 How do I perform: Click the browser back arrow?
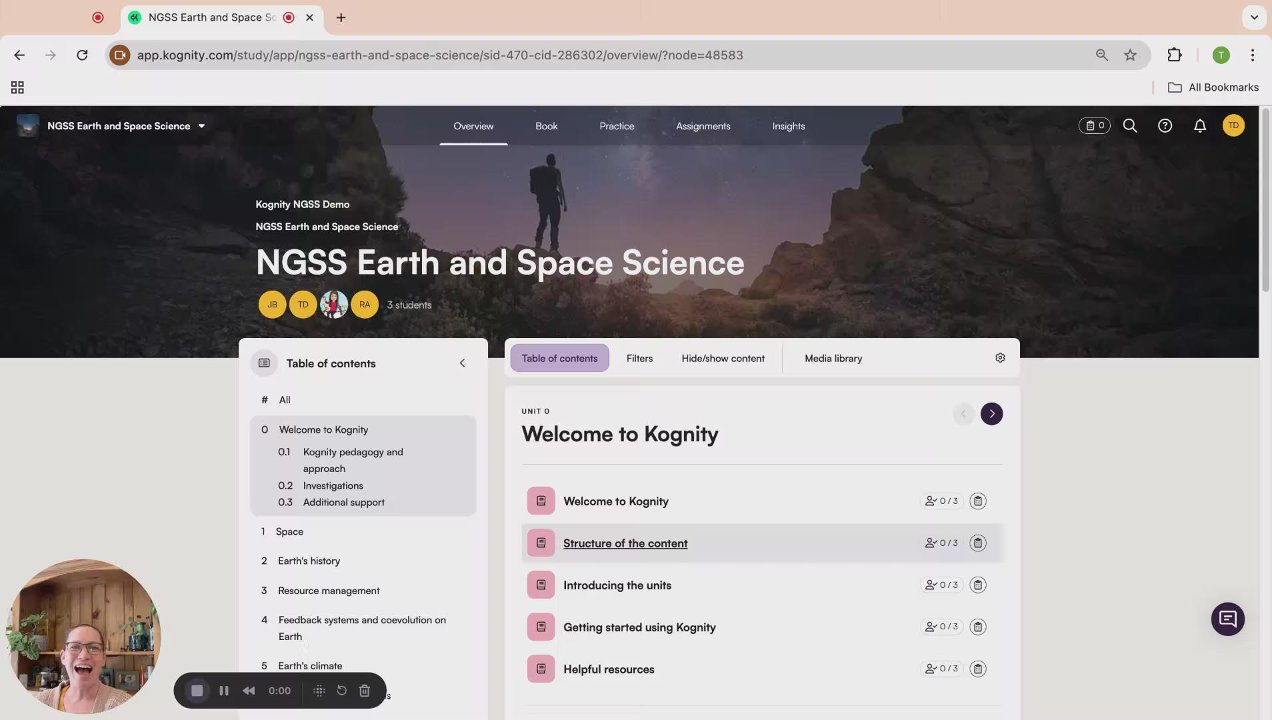(x=20, y=55)
